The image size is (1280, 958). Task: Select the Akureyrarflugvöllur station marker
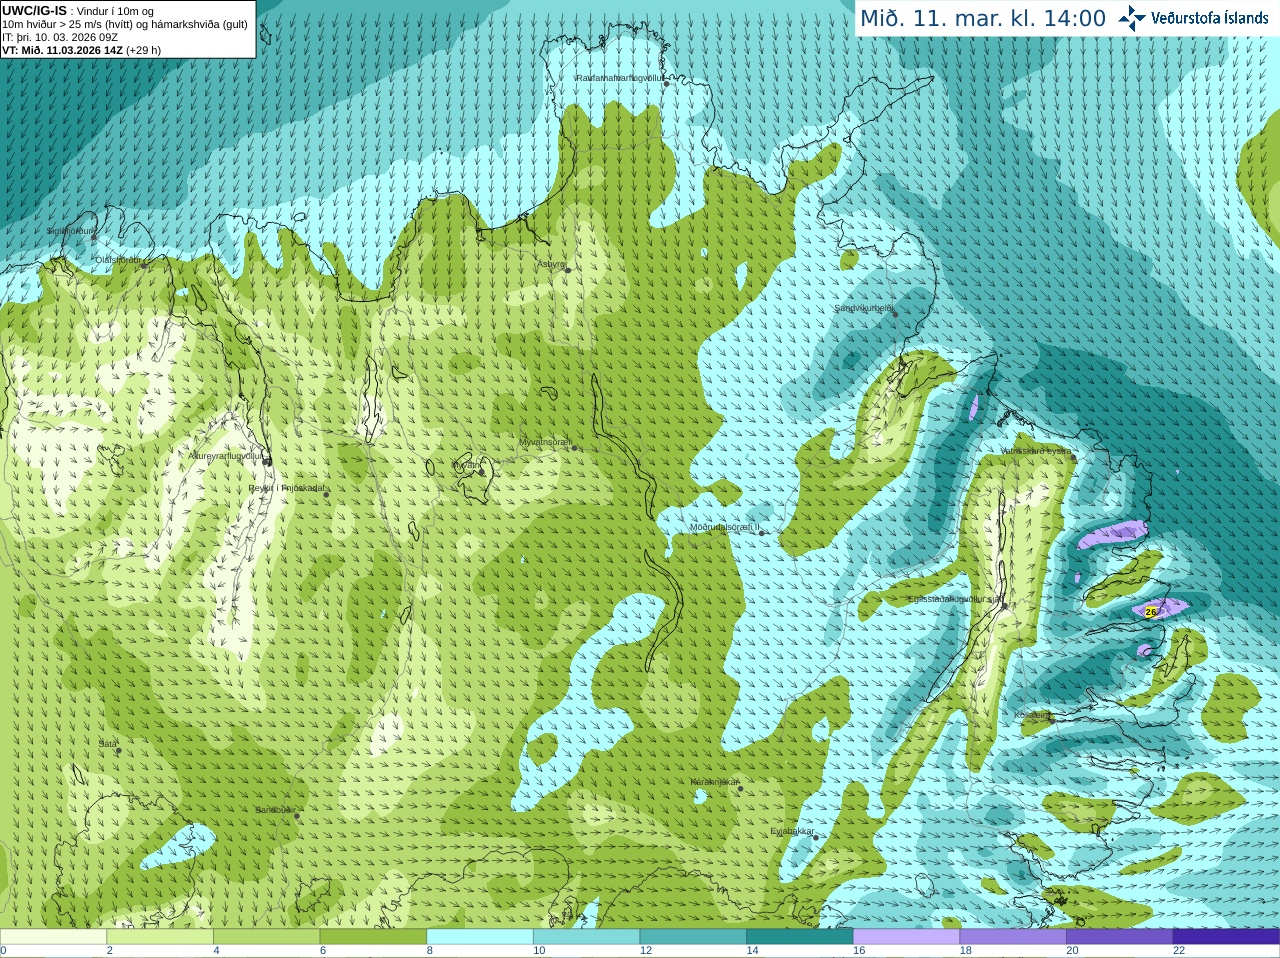267,461
